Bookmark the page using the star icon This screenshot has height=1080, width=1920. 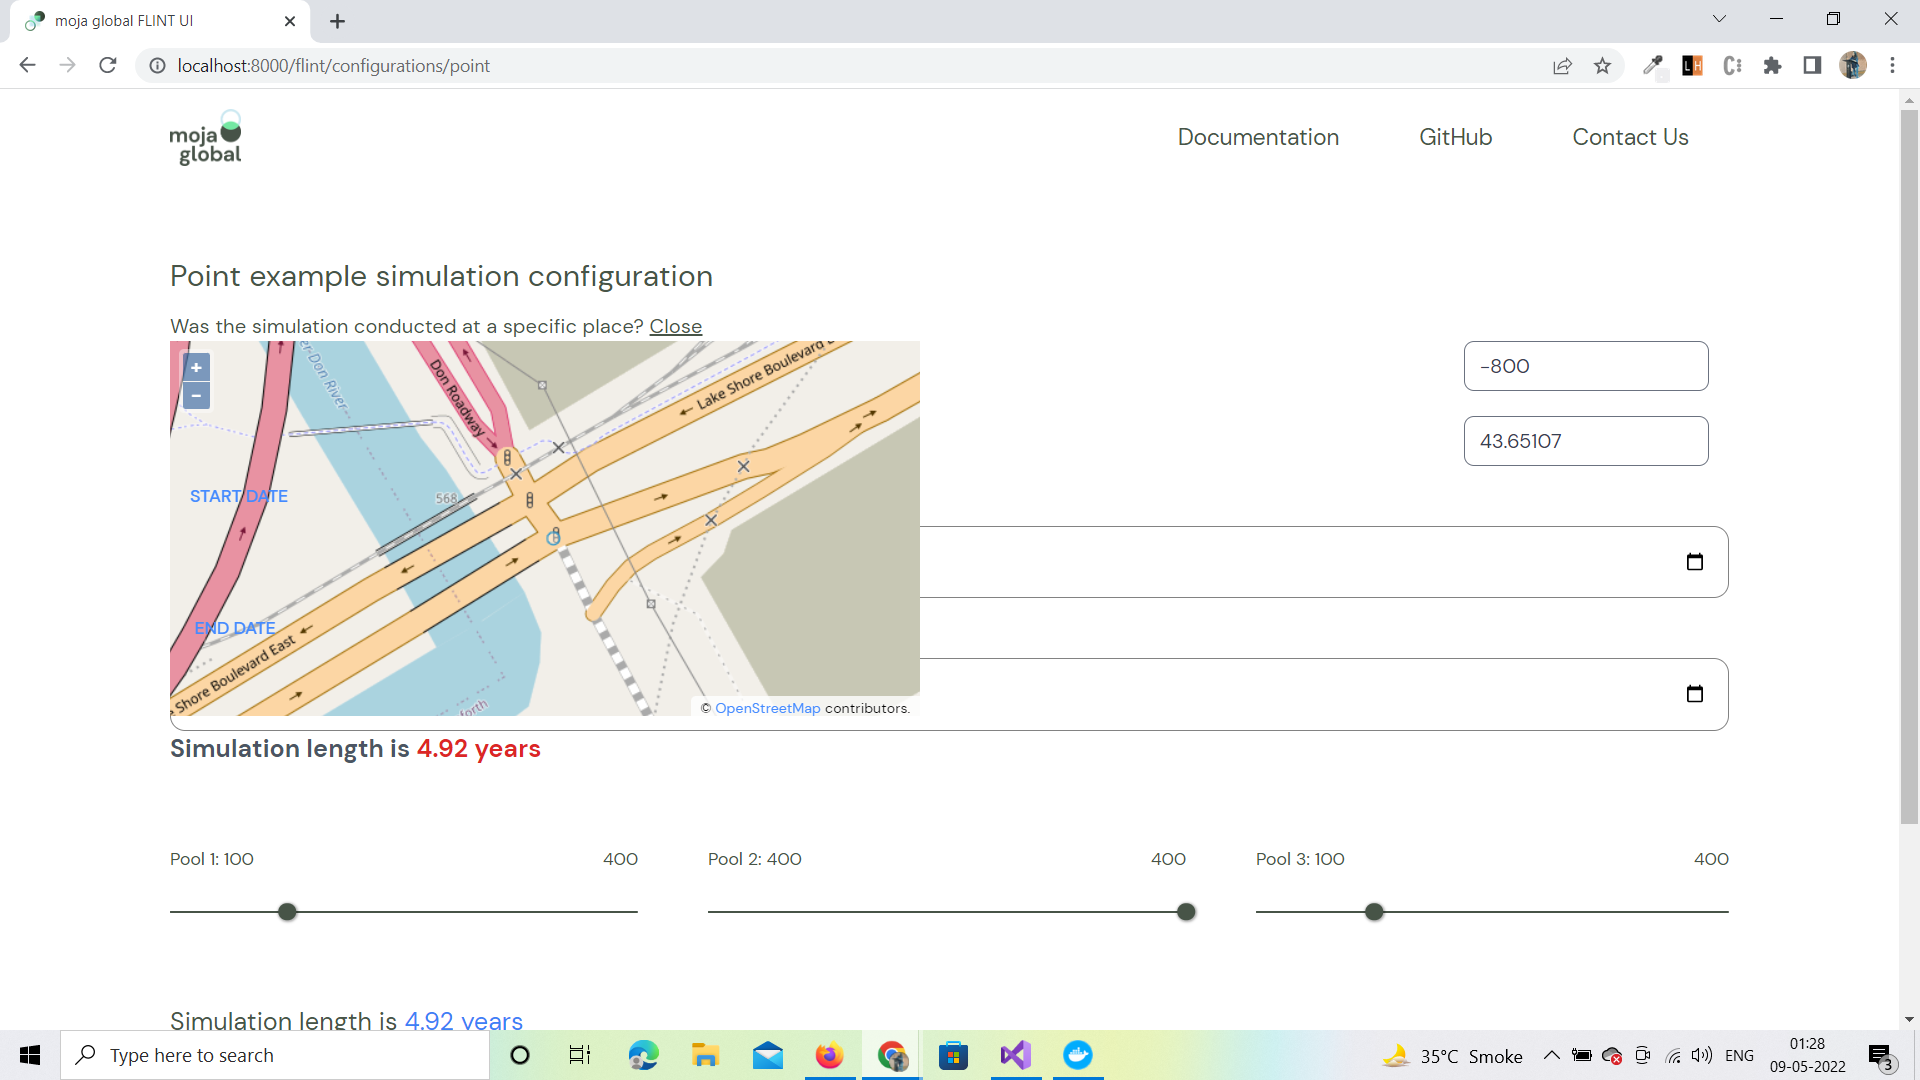point(1603,65)
